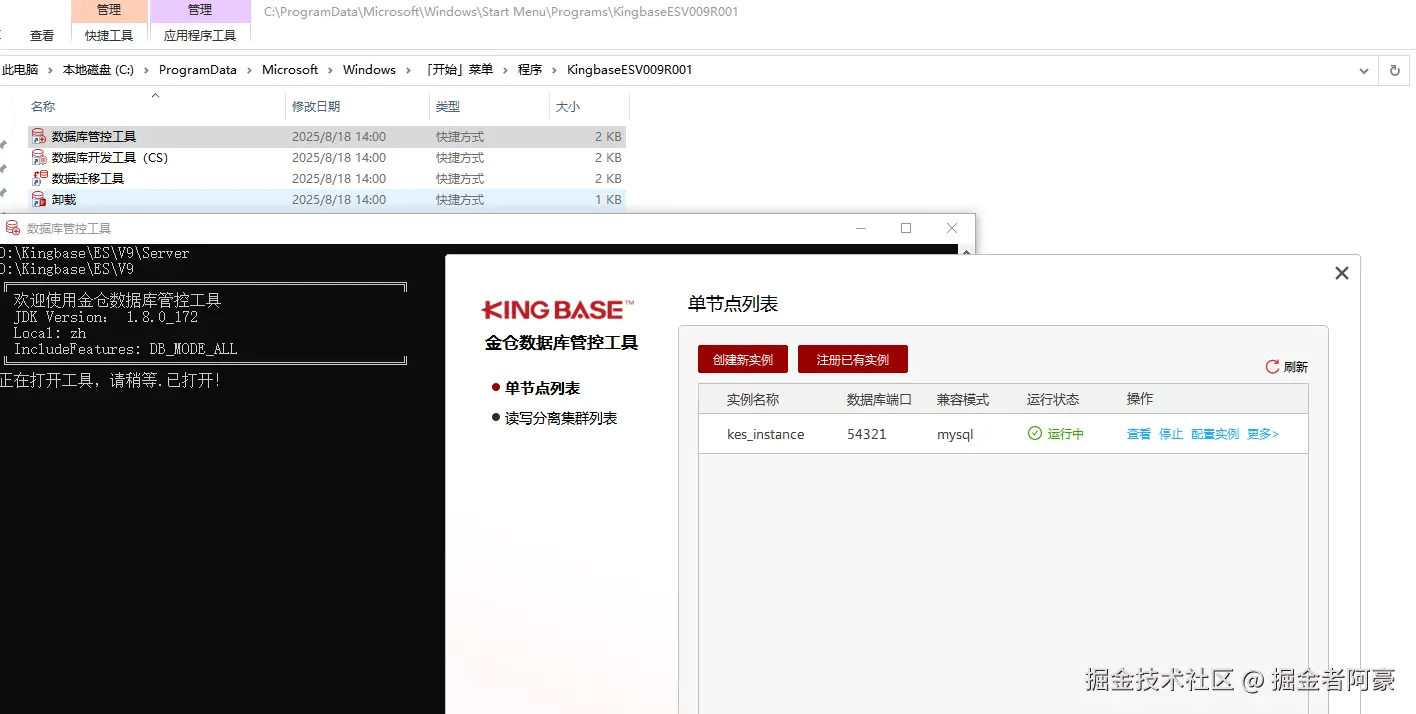The image size is (1416, 714).
Task: Open the 查看 ribbon tab
Action: click(42, 35)
